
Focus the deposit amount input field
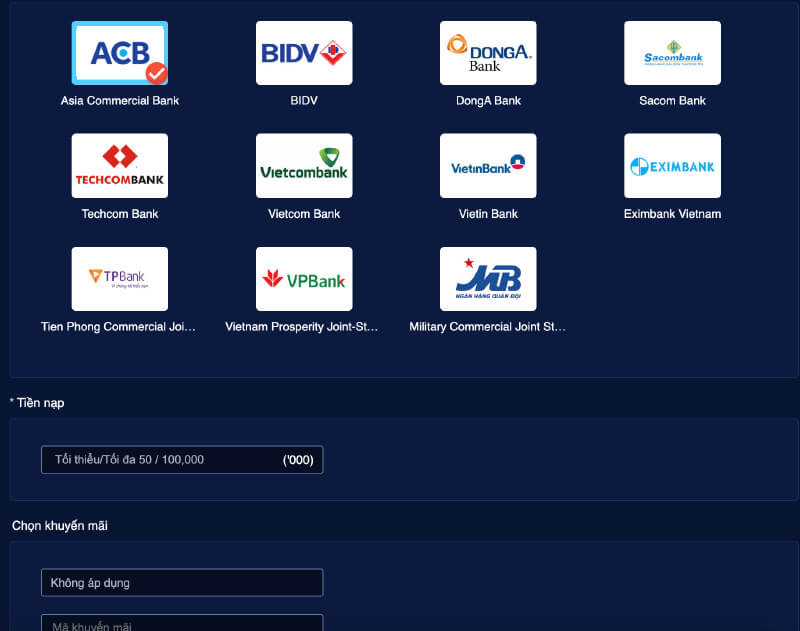tap(182, 460)
